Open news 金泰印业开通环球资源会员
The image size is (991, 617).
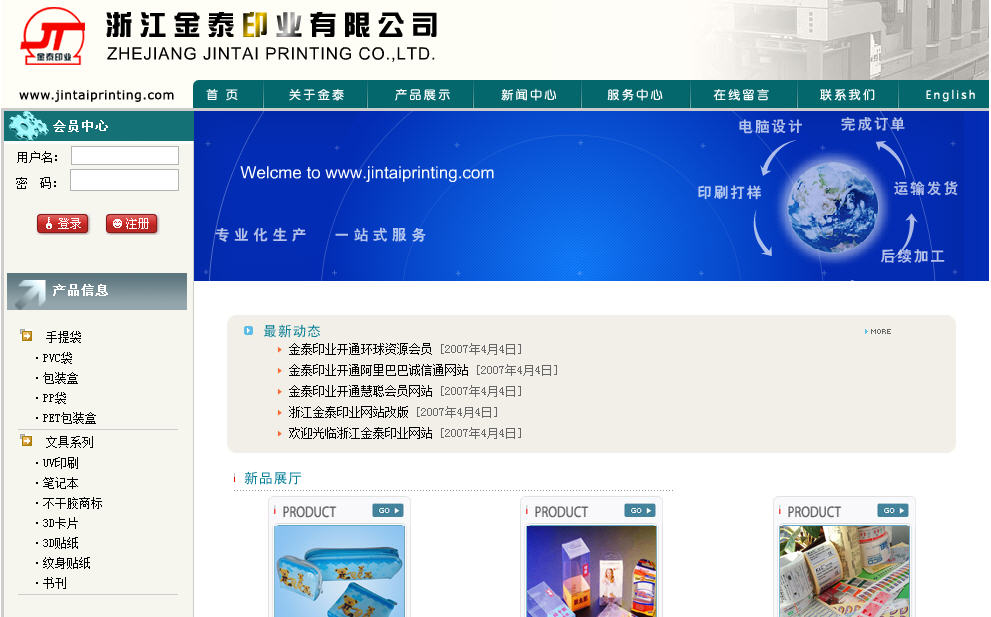pos(360,349)
